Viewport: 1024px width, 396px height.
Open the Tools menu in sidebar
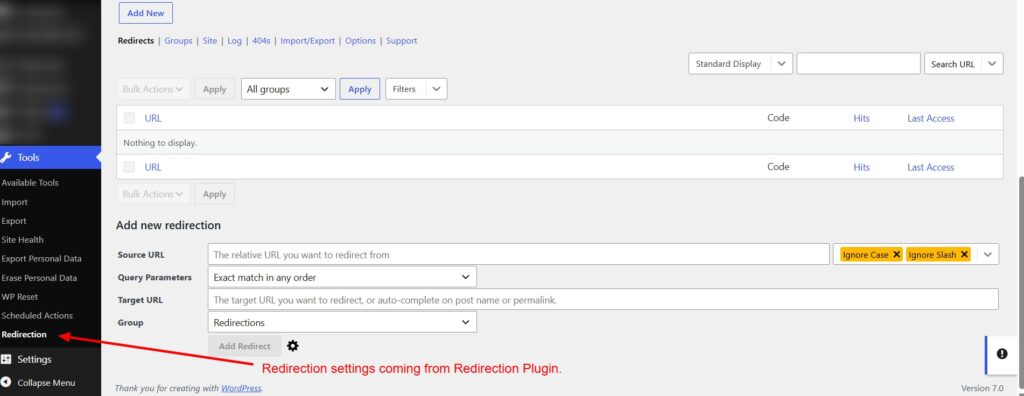50,157
